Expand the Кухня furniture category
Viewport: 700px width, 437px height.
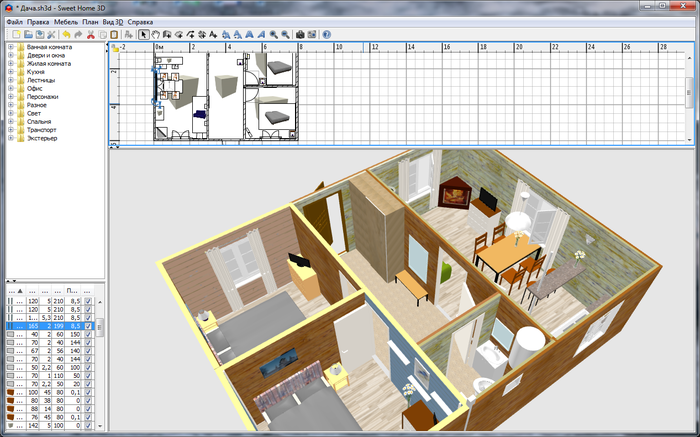(x=10, y=72)
